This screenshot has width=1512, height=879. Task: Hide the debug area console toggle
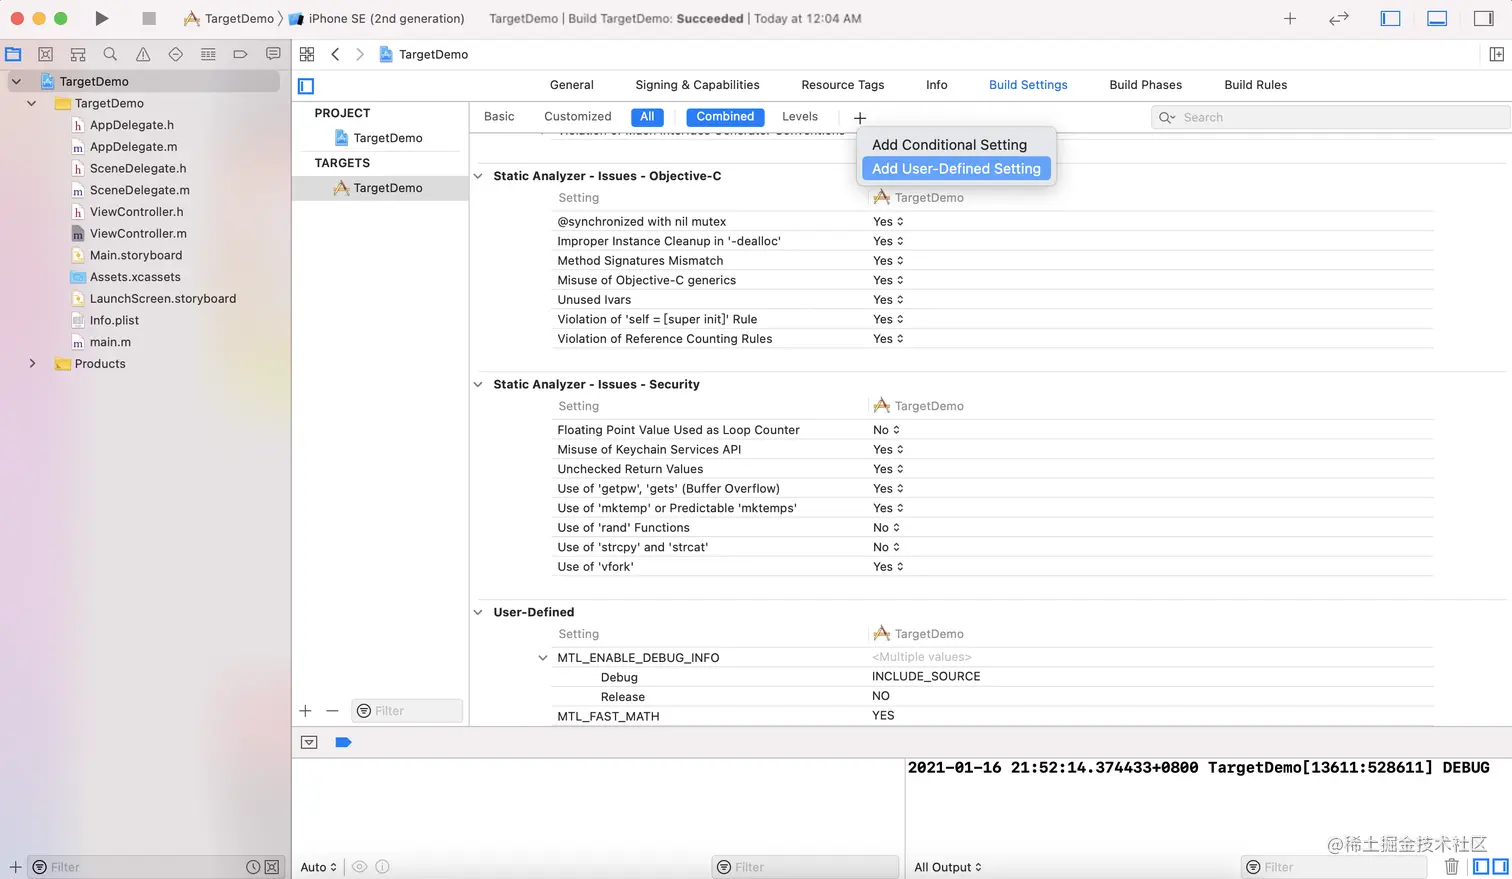coord(309,742)
